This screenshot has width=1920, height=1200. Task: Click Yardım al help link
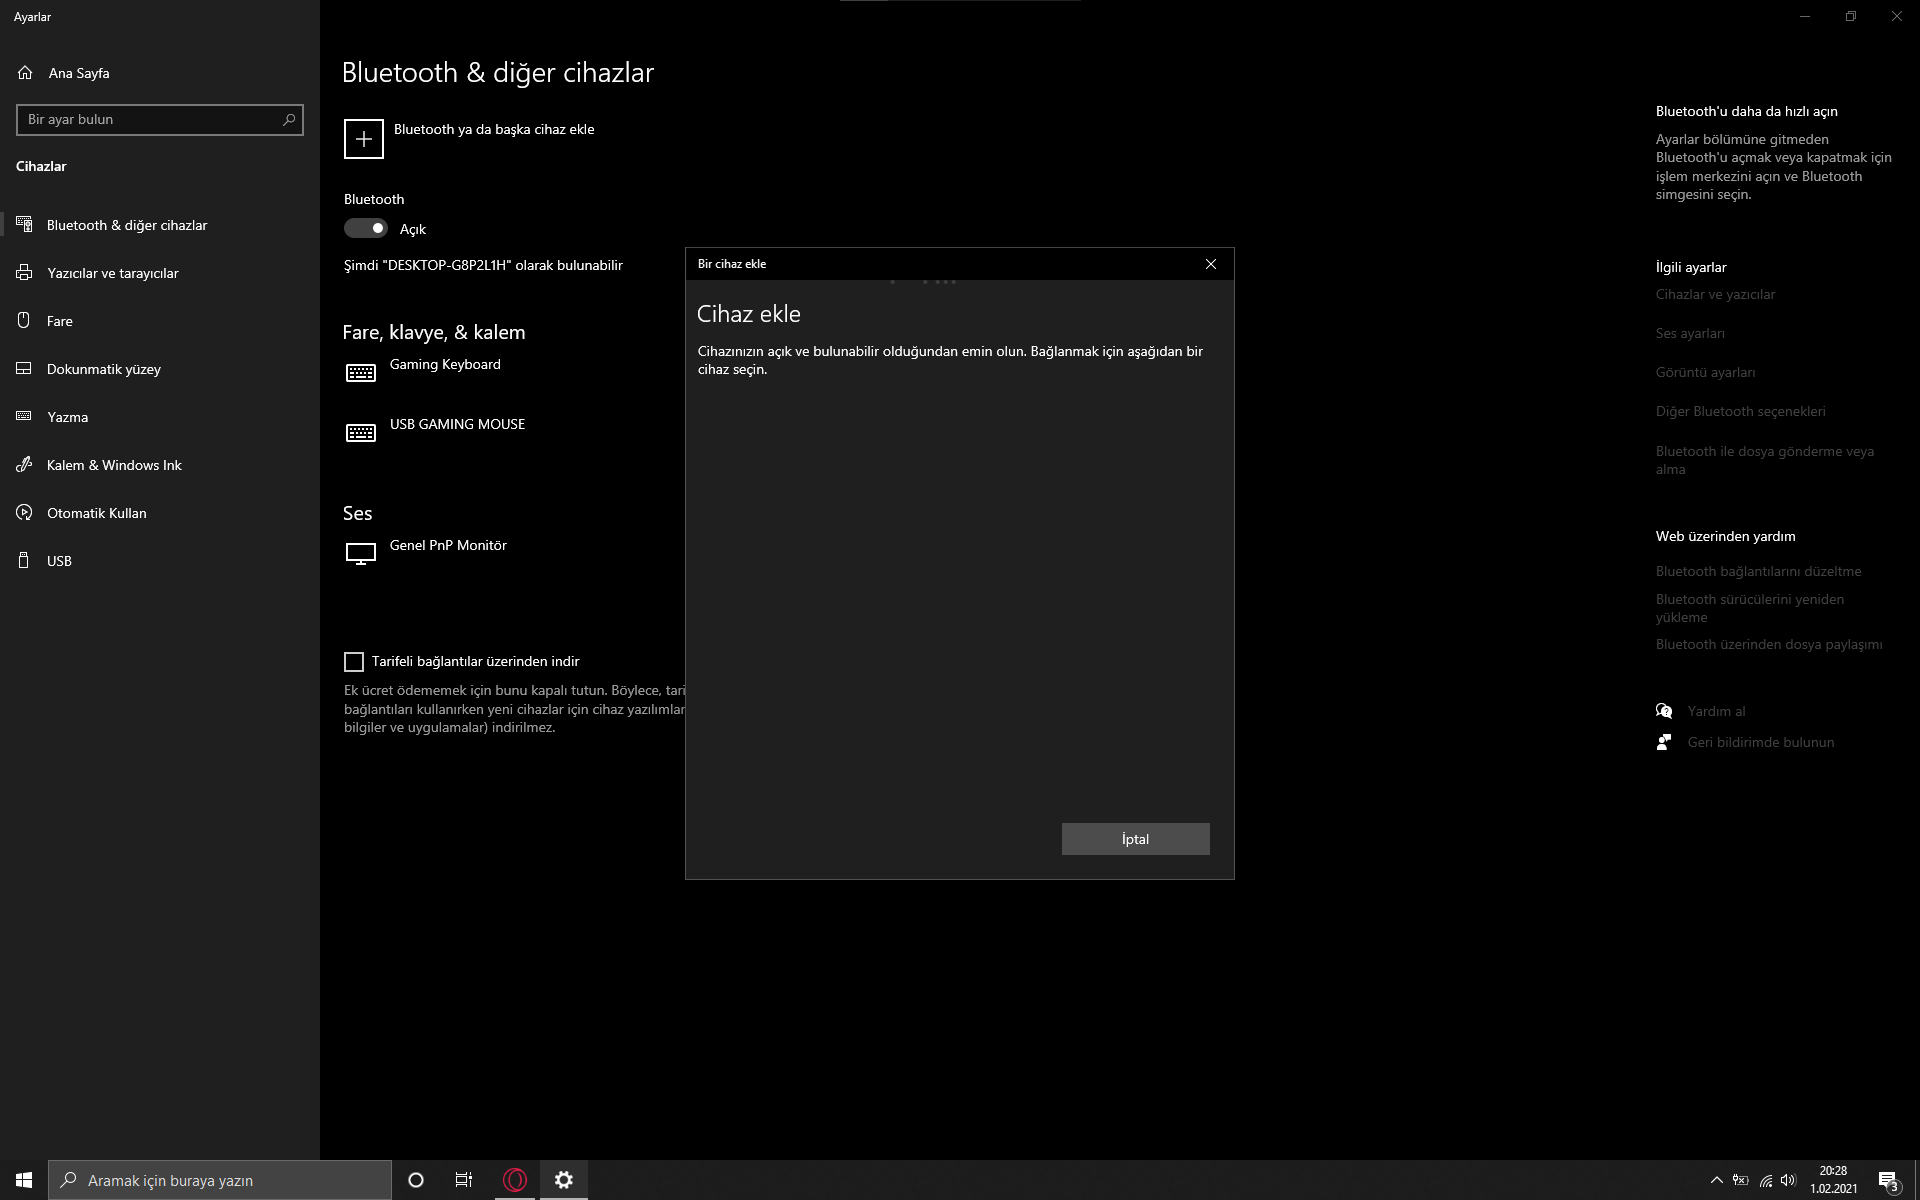coord(1716,711)
